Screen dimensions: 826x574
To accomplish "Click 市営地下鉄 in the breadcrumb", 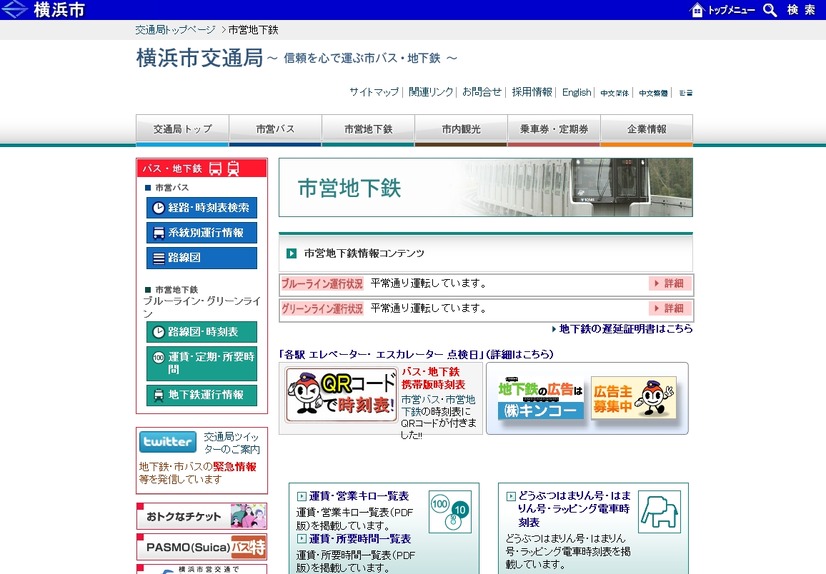I will pos(253,30).
